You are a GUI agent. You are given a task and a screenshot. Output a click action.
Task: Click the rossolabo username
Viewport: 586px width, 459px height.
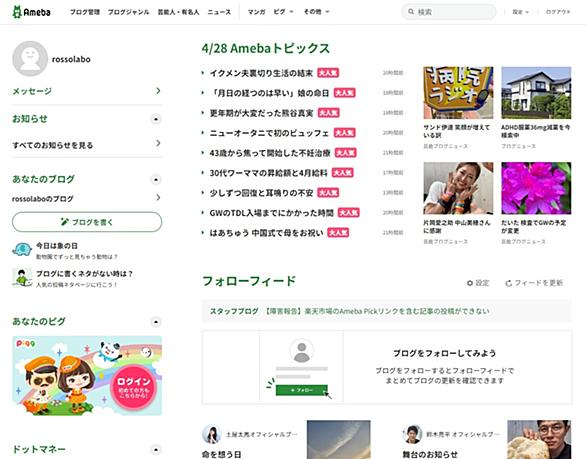pyautogui.click(x=71, y=59)
